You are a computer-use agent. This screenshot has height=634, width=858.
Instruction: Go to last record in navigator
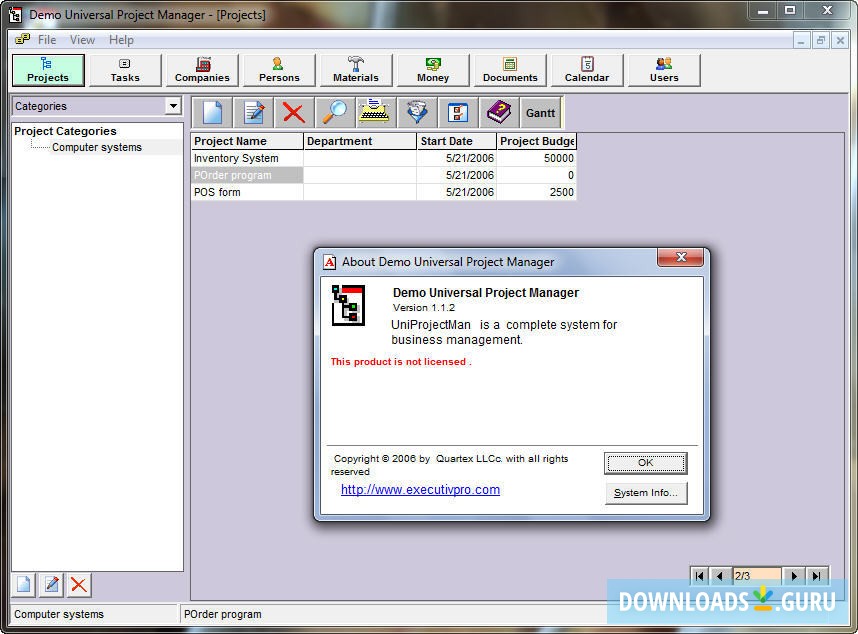pos(816,575)
